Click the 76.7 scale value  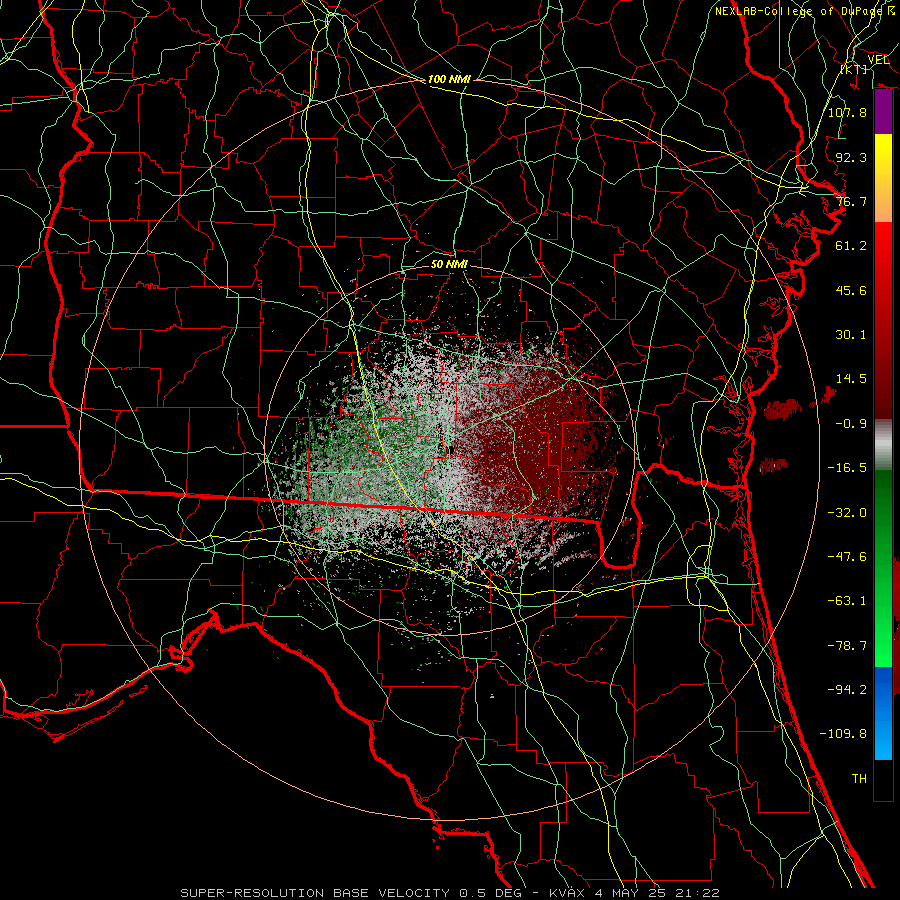click(851, 201)
